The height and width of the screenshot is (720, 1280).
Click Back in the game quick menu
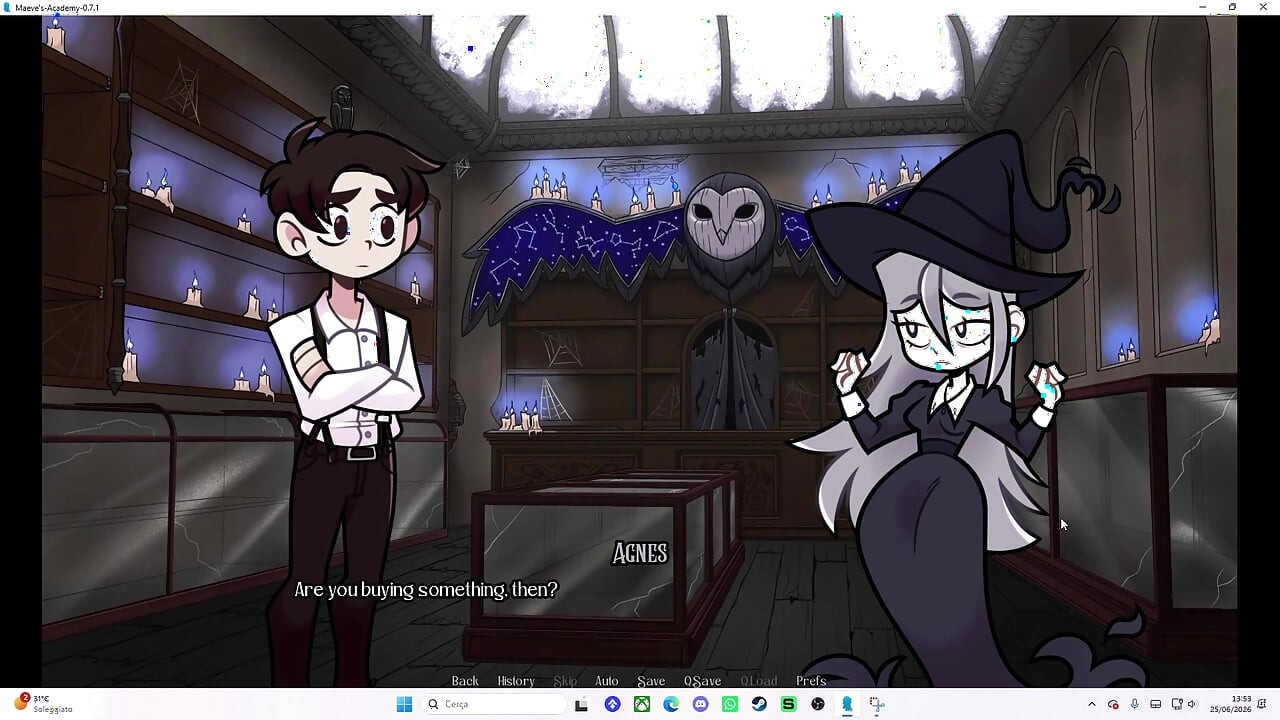coord(465,681)
